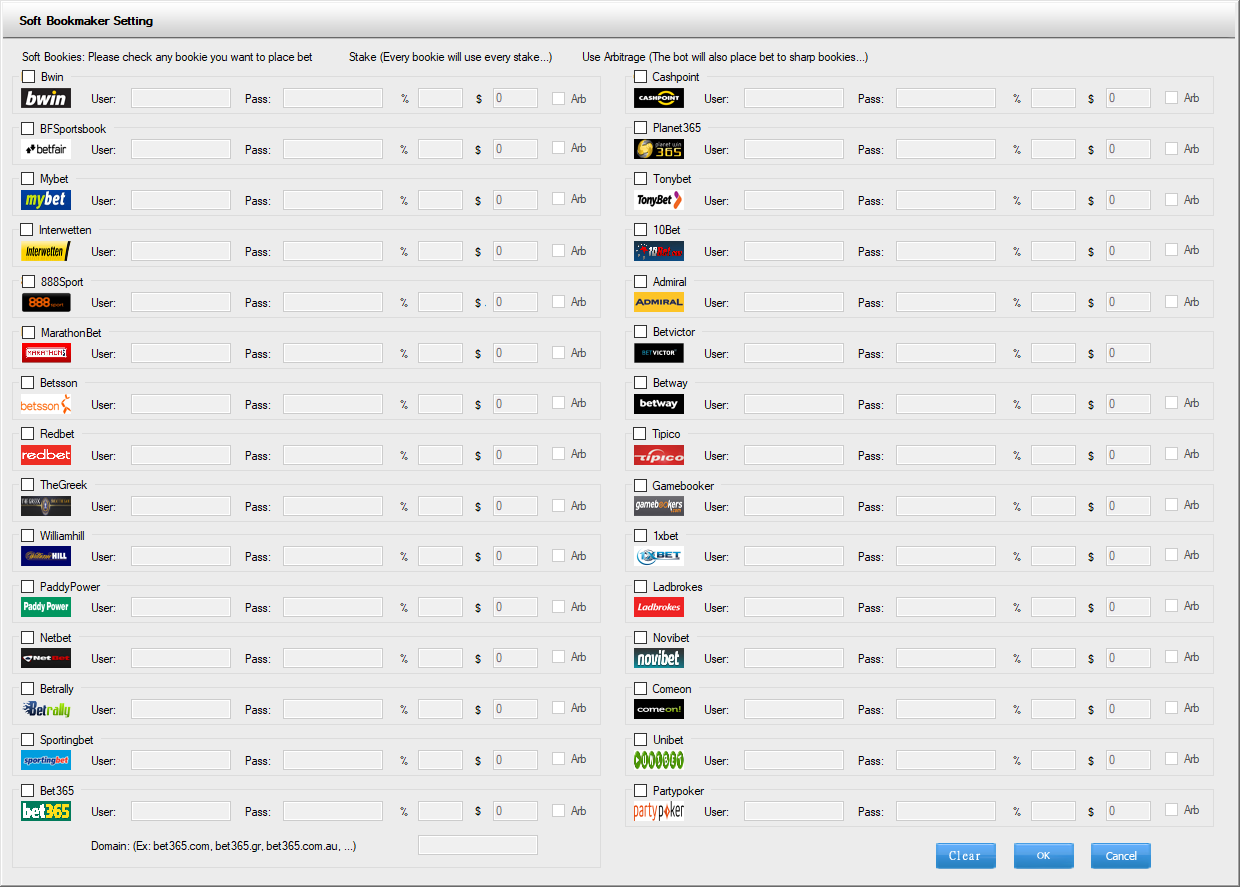Image resolution: width=1240 pixels, height=887 pixels.
Task: Focus the 10Bet User field
Action: [794, 251]
